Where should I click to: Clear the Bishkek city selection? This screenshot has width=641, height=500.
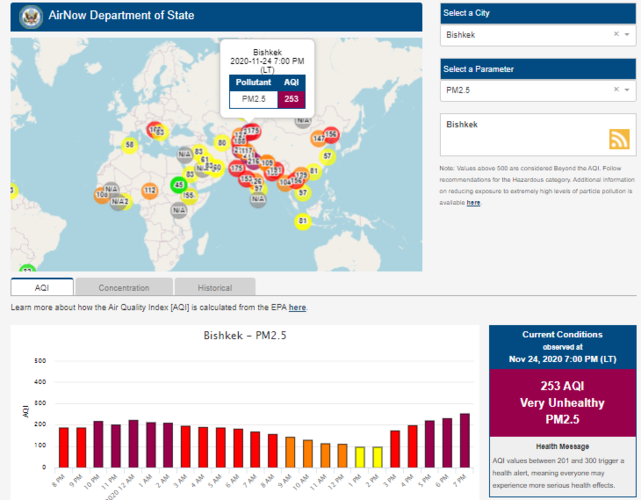[x=616, y=35]
